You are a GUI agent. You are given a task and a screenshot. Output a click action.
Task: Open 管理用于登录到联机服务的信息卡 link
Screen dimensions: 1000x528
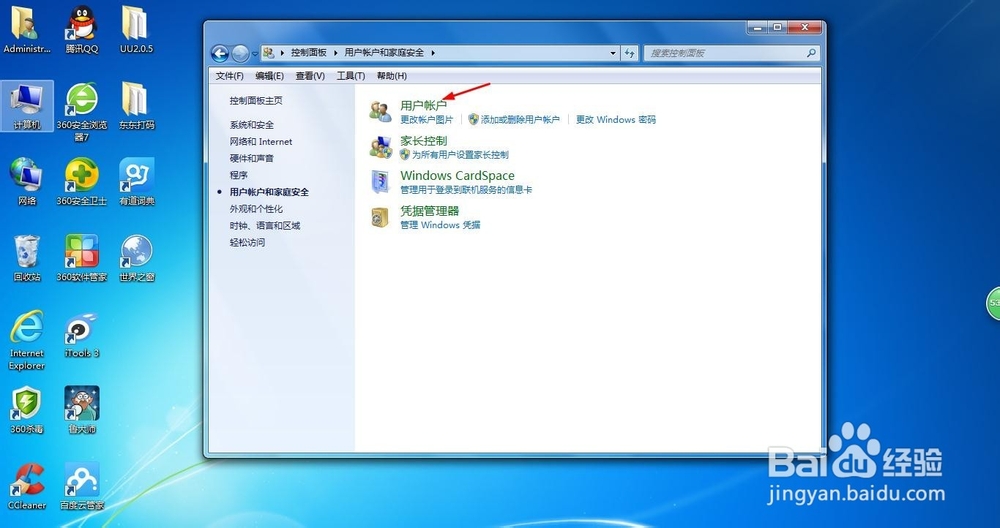tap(466, 190)
